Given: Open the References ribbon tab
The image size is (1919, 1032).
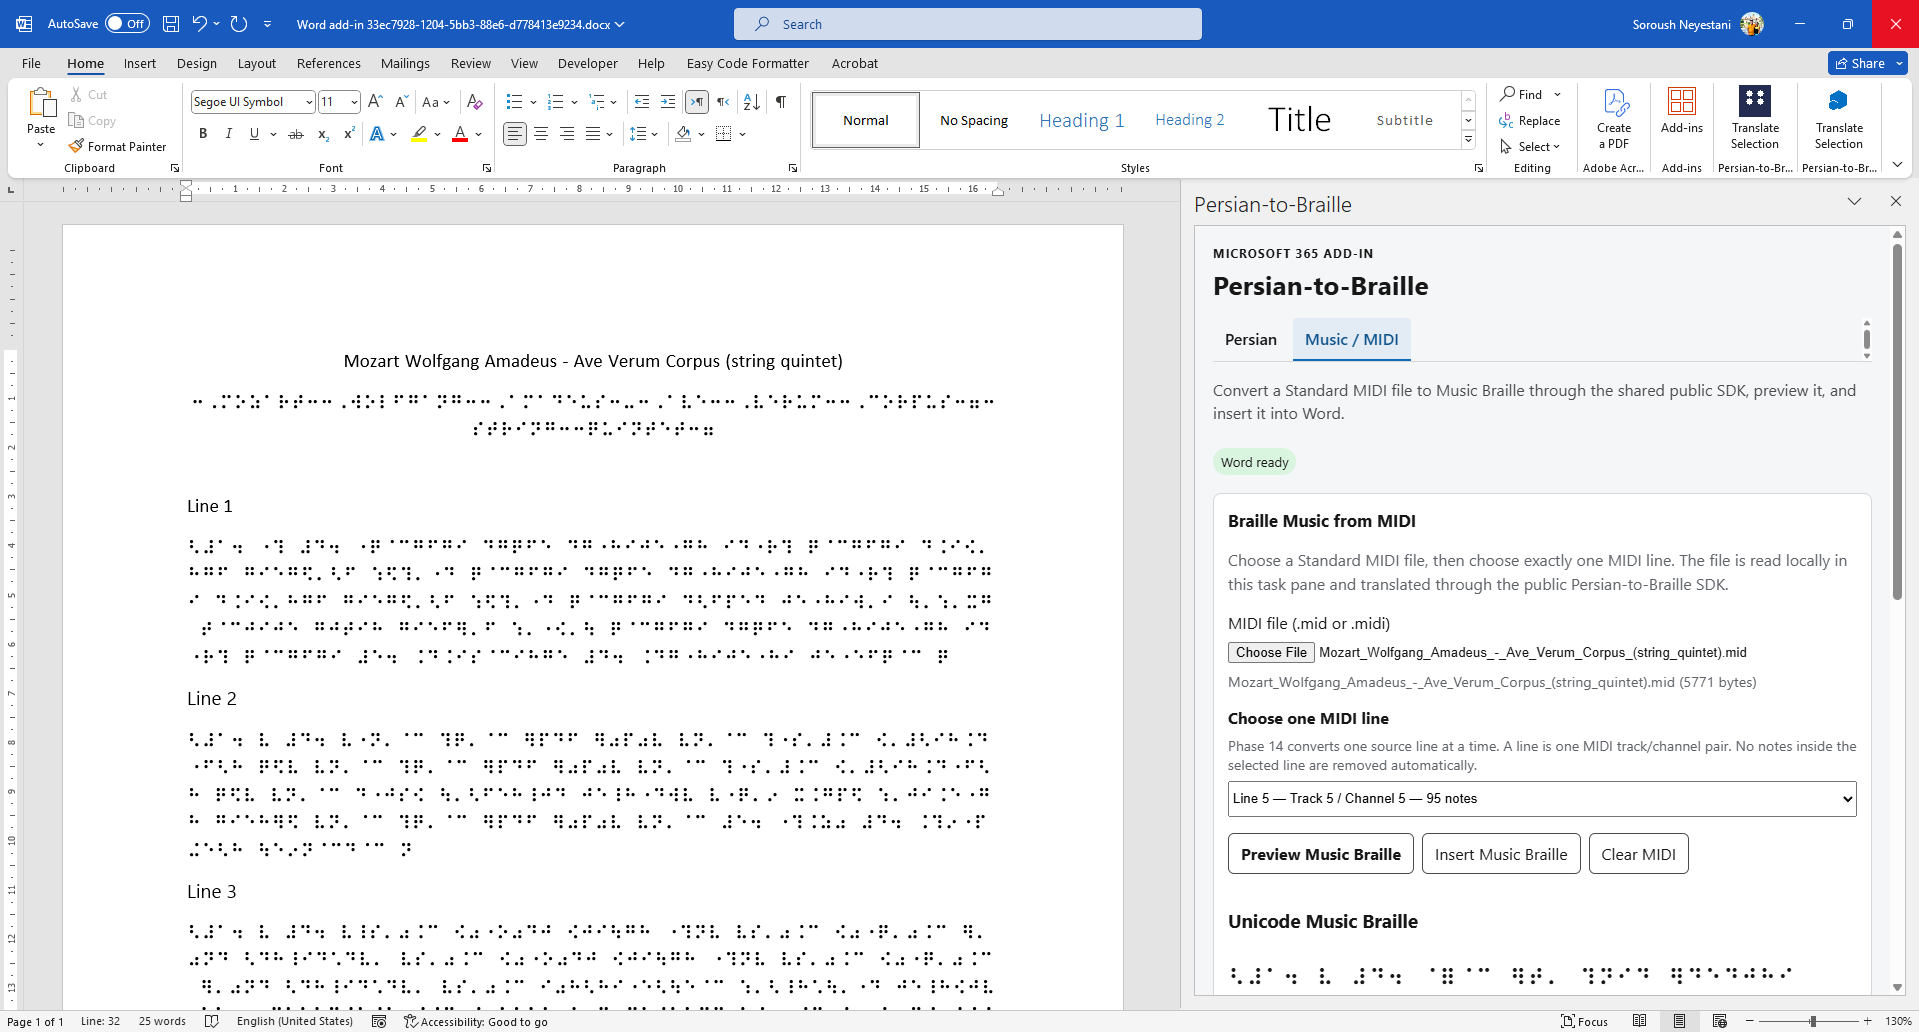Looking at the screenshot, I should point(329,63).
